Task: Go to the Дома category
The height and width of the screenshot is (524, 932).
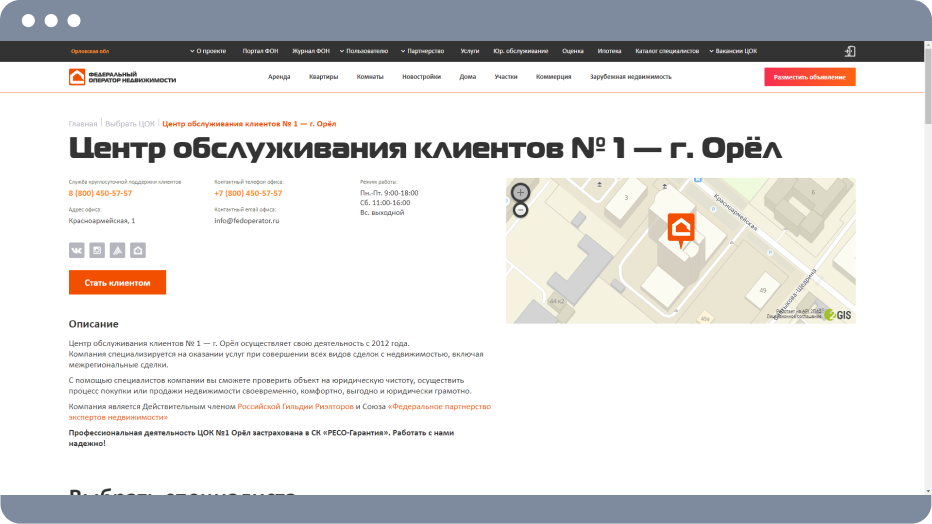Action: pos(468,77)
